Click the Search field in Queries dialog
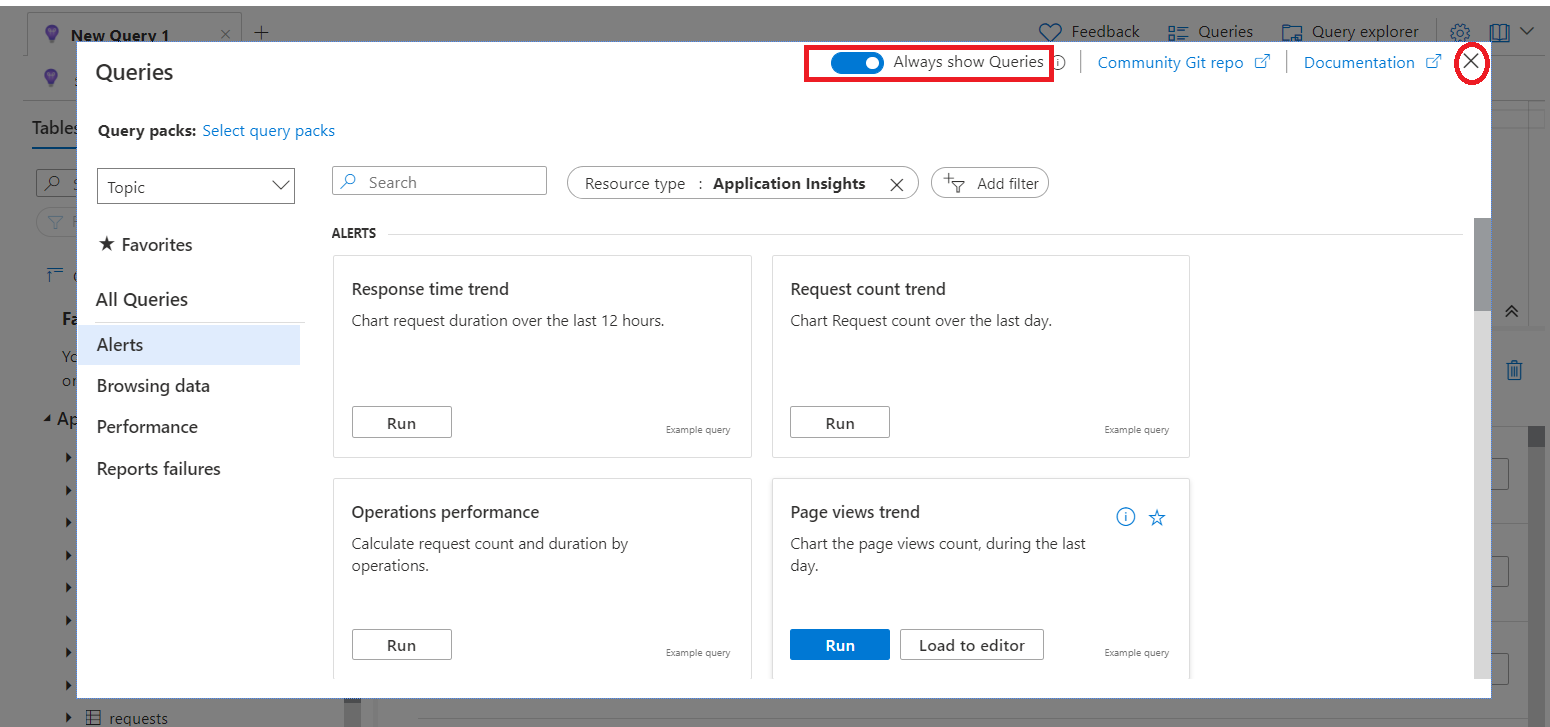Screen dimensions: 1550x727 pos(439,182)
